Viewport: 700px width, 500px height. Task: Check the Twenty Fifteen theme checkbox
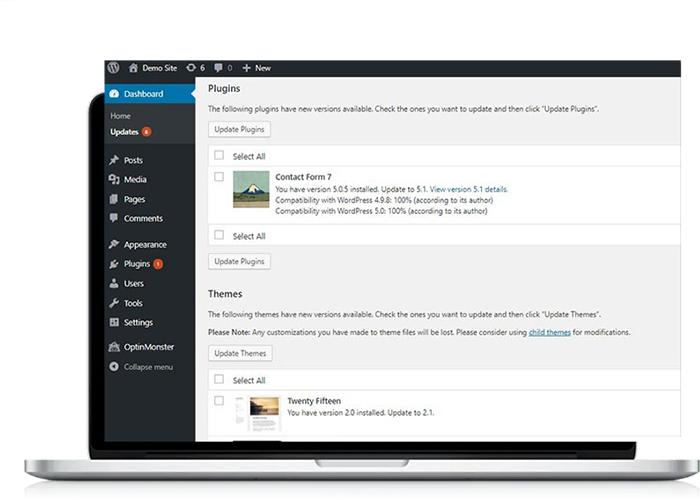[x=219, y=400]
